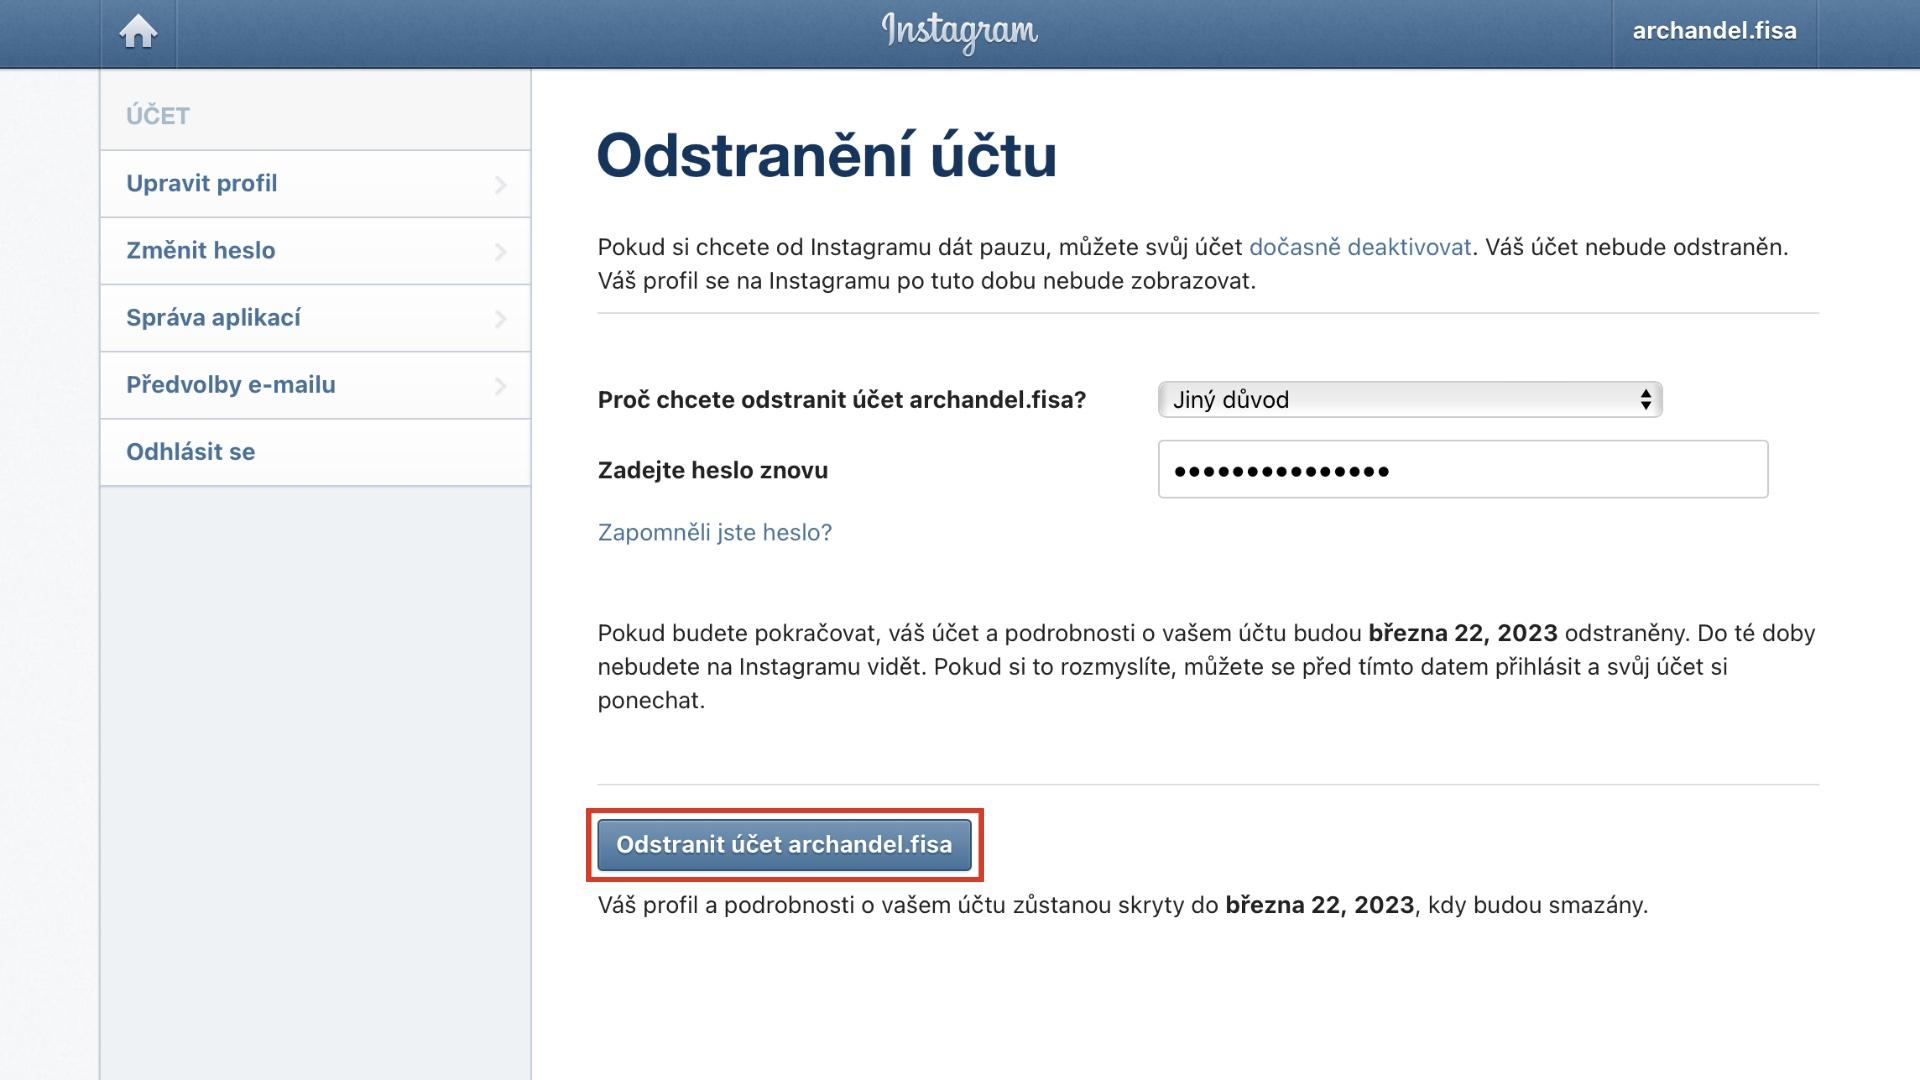
Task: Click chevron next to Předvolby e-mailu
Action: (x=501, y=386)
